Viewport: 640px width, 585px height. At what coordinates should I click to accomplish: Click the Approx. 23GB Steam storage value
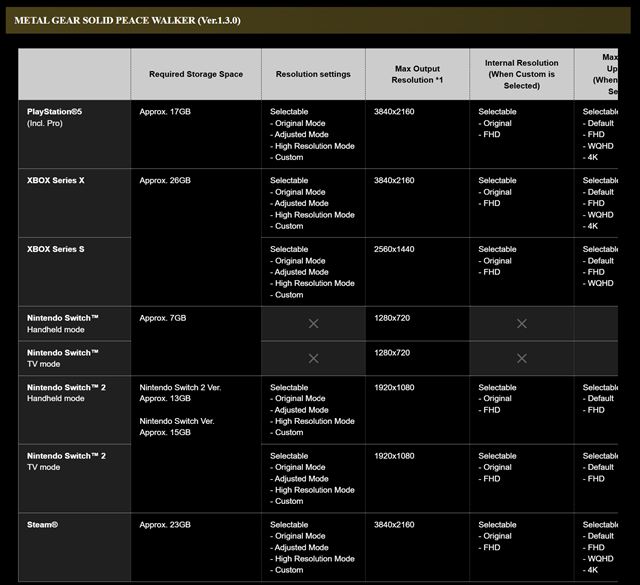[165, 525]
